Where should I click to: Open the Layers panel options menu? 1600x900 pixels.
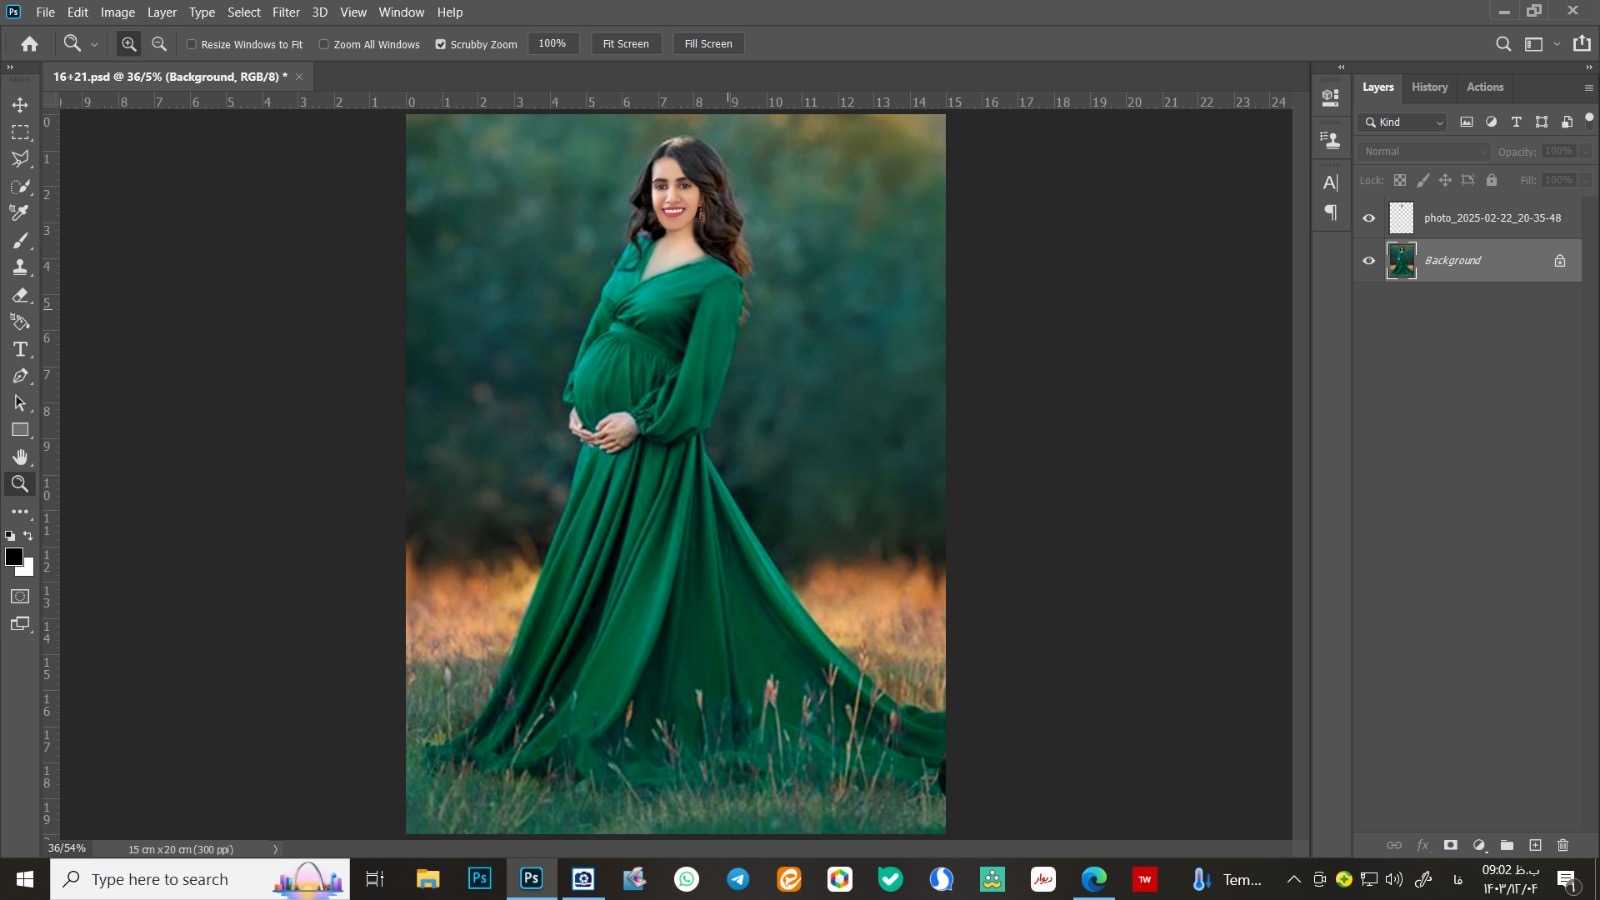[1588, 88]
